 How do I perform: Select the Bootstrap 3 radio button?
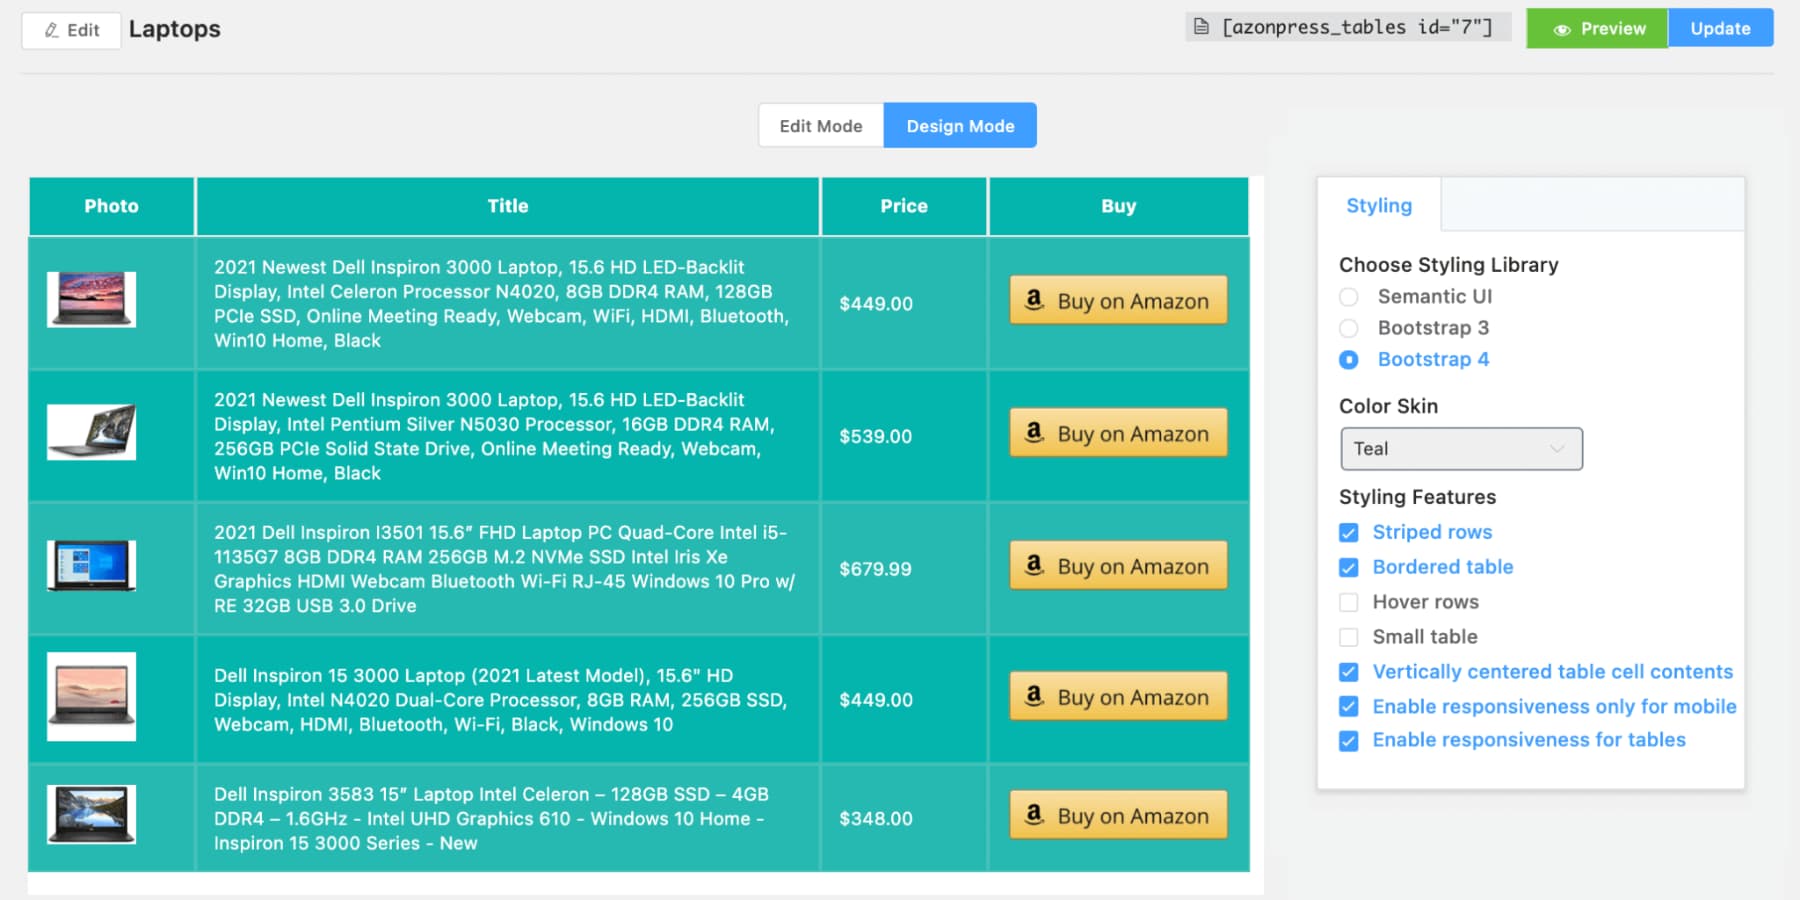tap(1348, 328)
